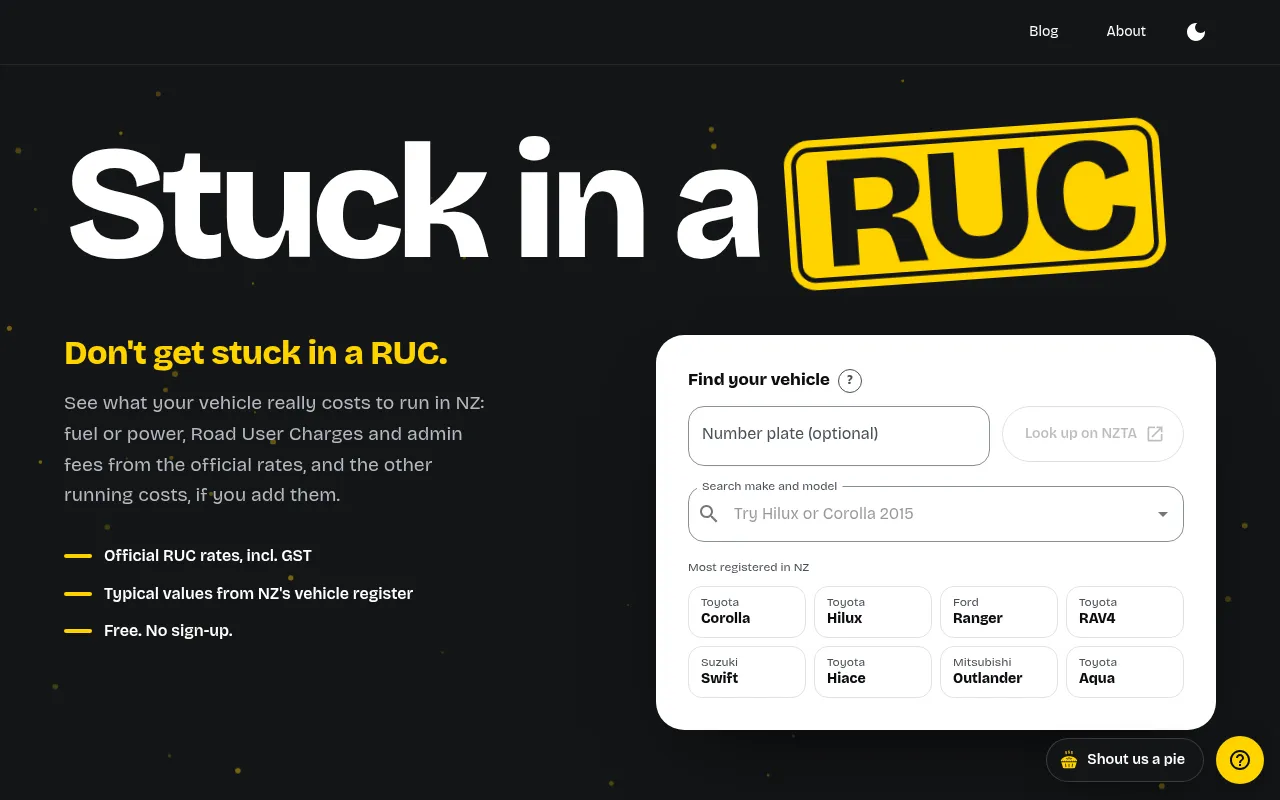Click the external link icon on NZTA button
Viewport: 1280px width, 800px height.
(x=1155, y=434)
